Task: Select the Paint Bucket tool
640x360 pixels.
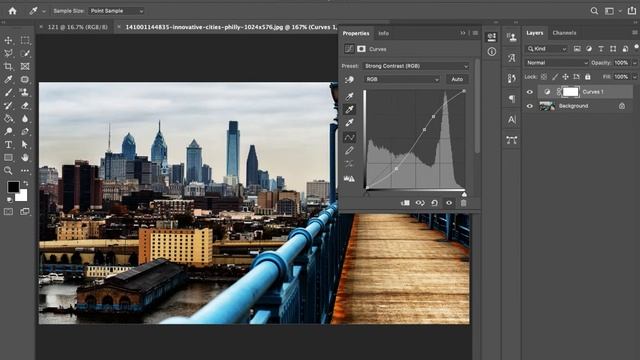Action: click(8, 118)
